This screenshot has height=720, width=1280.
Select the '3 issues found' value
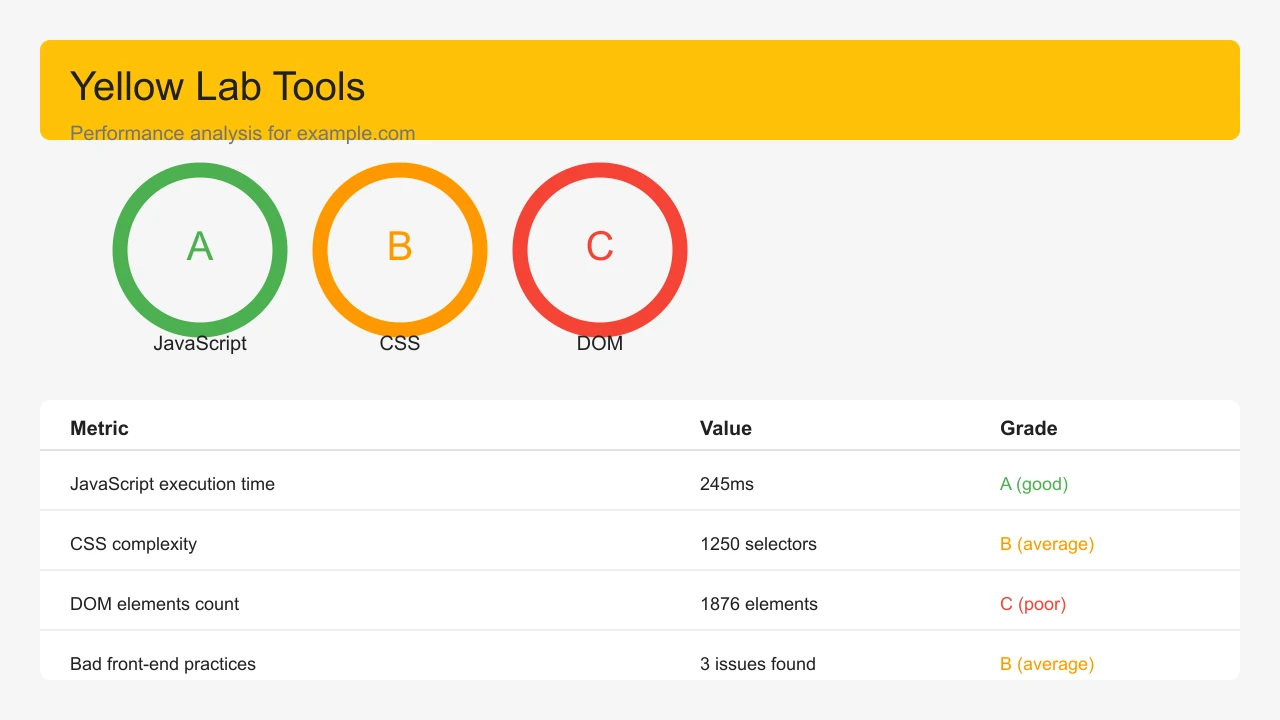point(758,664)
